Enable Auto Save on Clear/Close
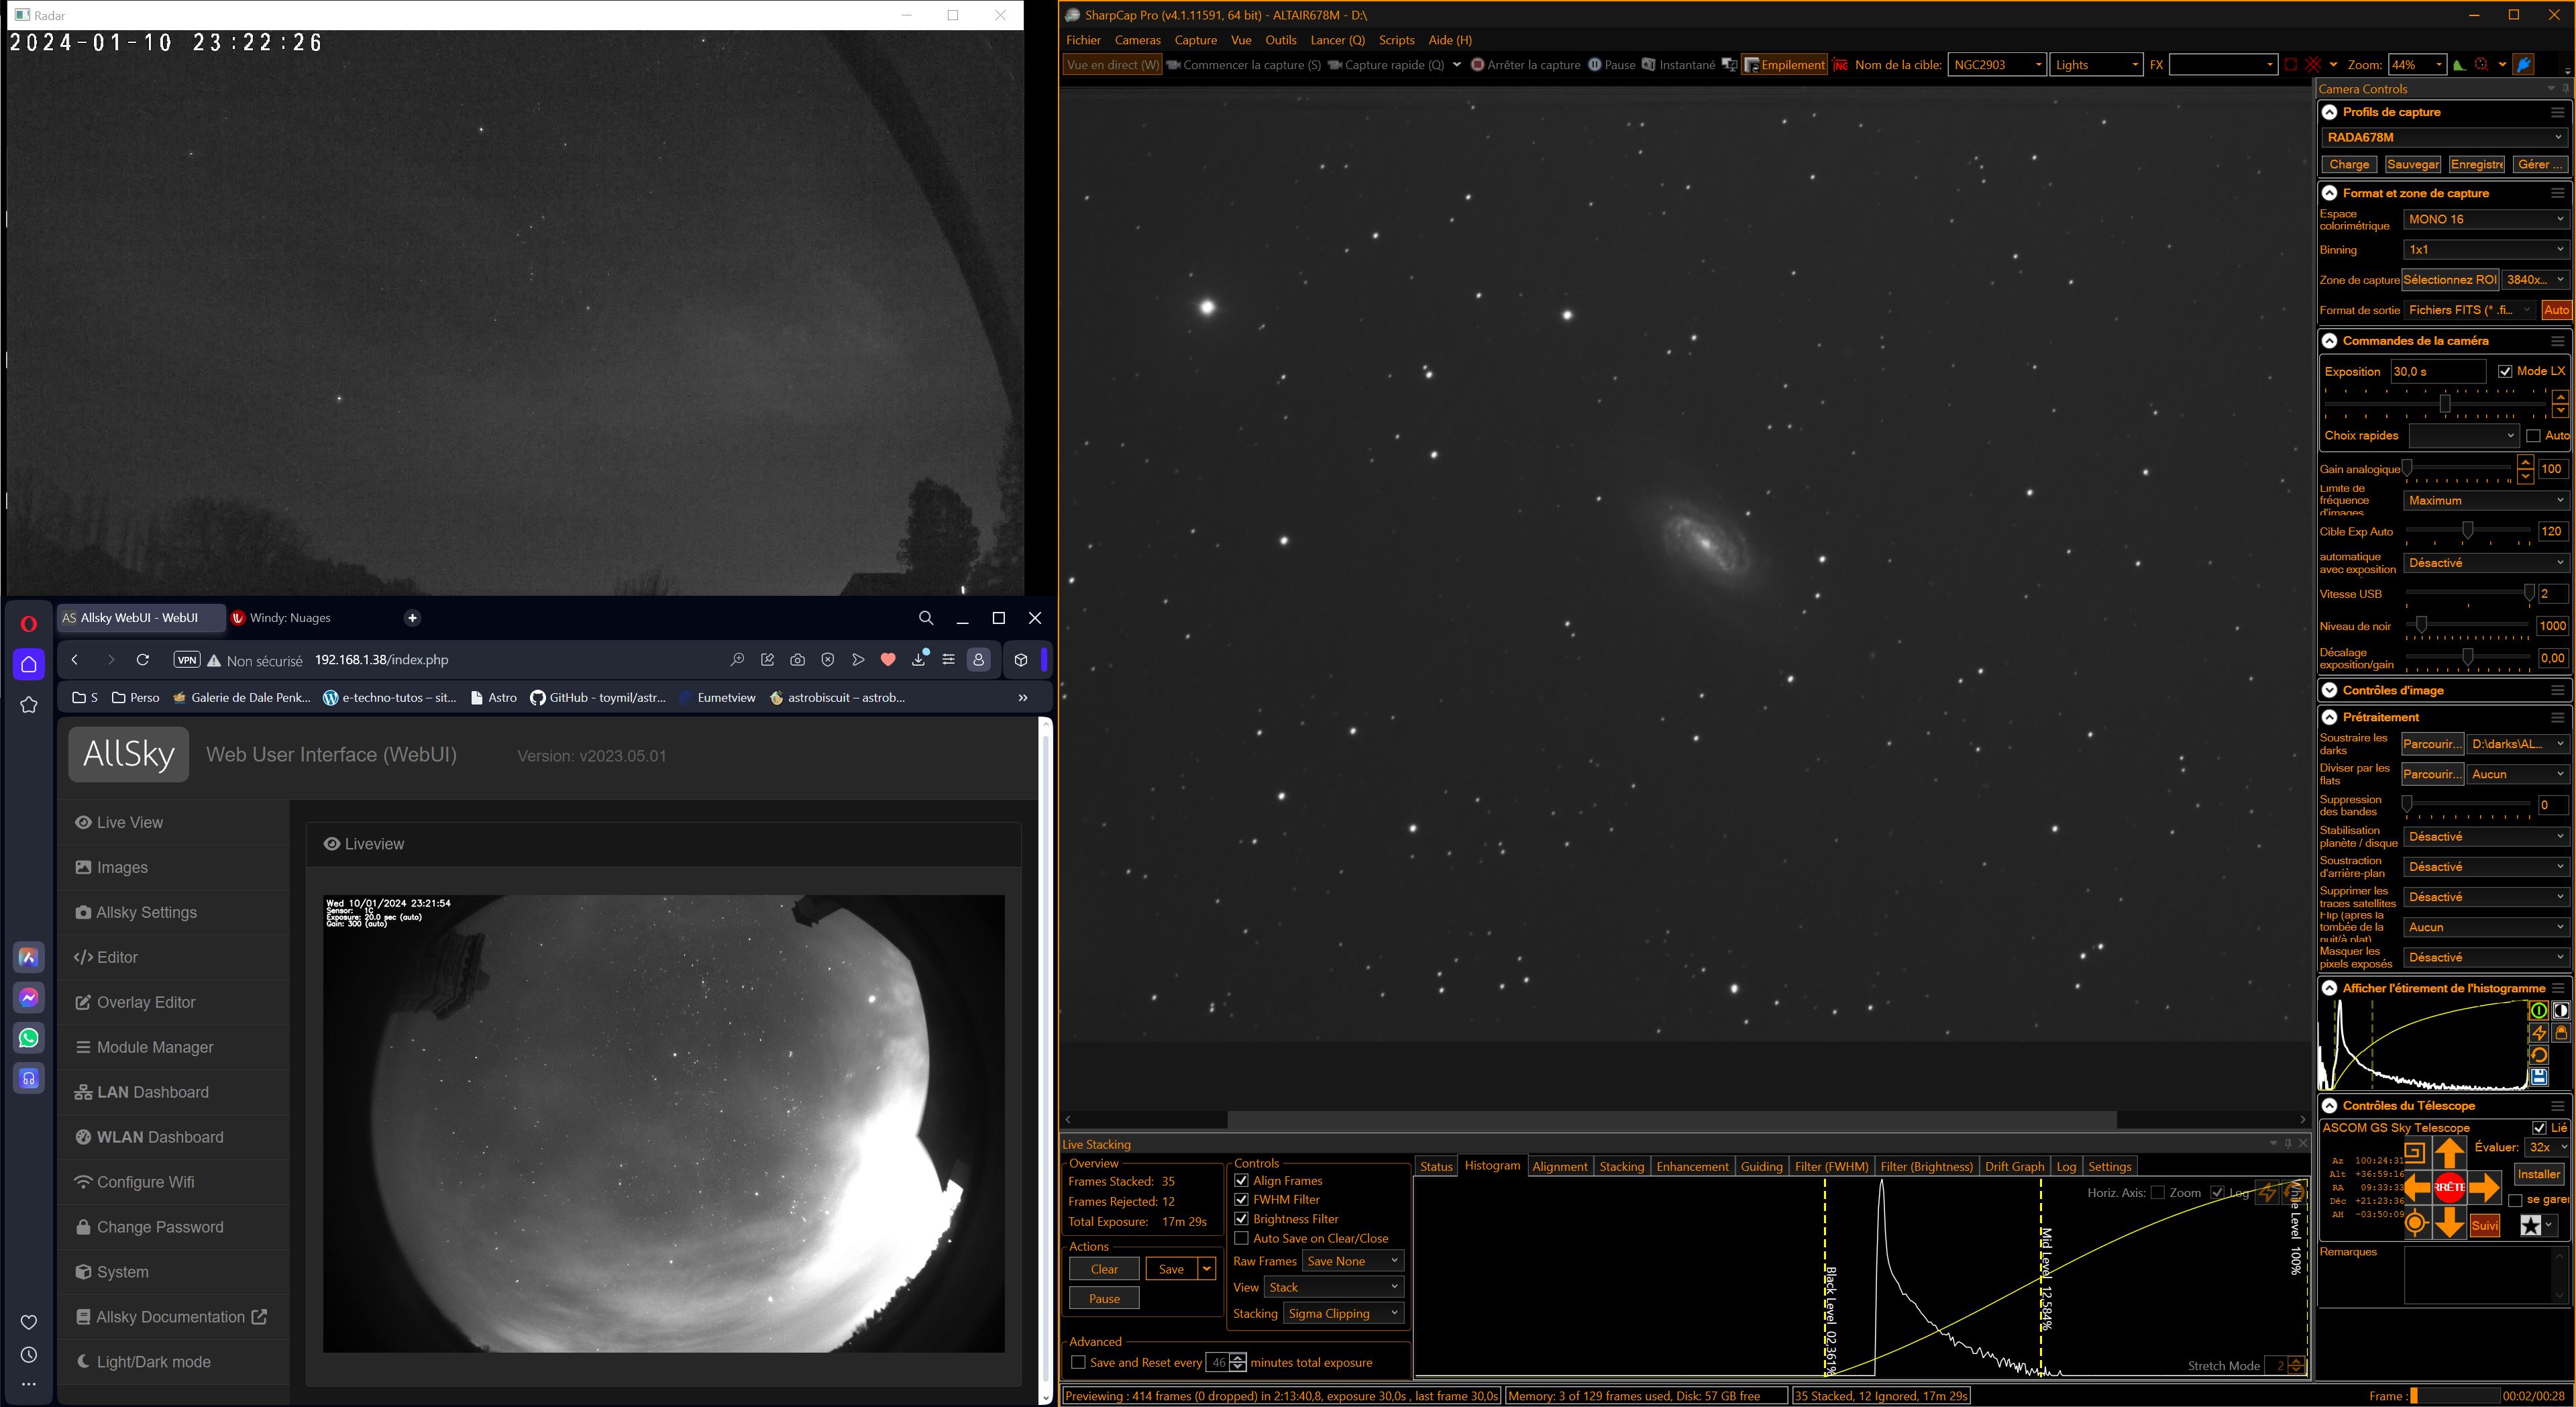The image size is (2576, 1407). 1242,1238
